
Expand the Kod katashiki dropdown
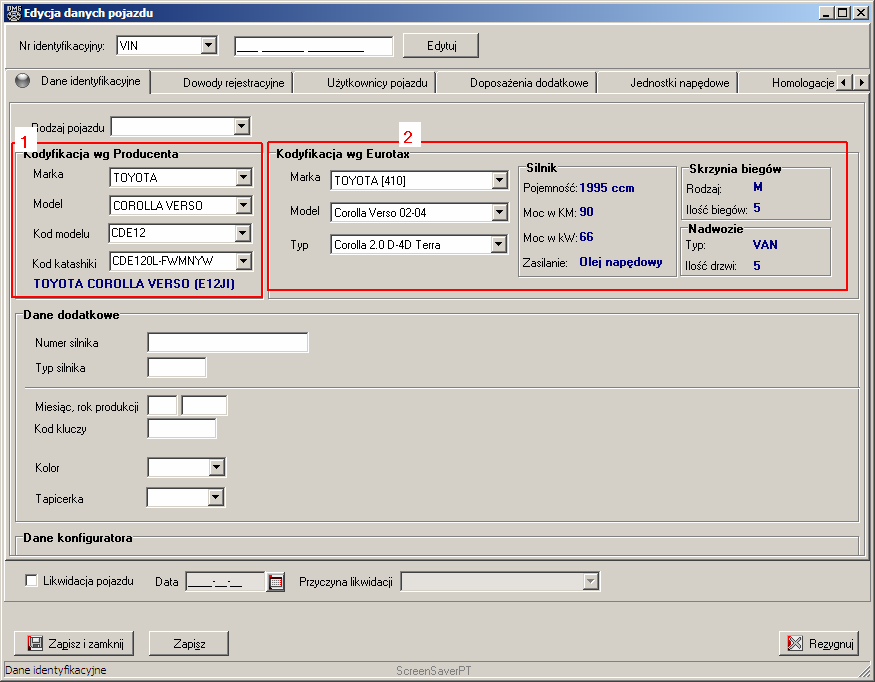(243, 261)
